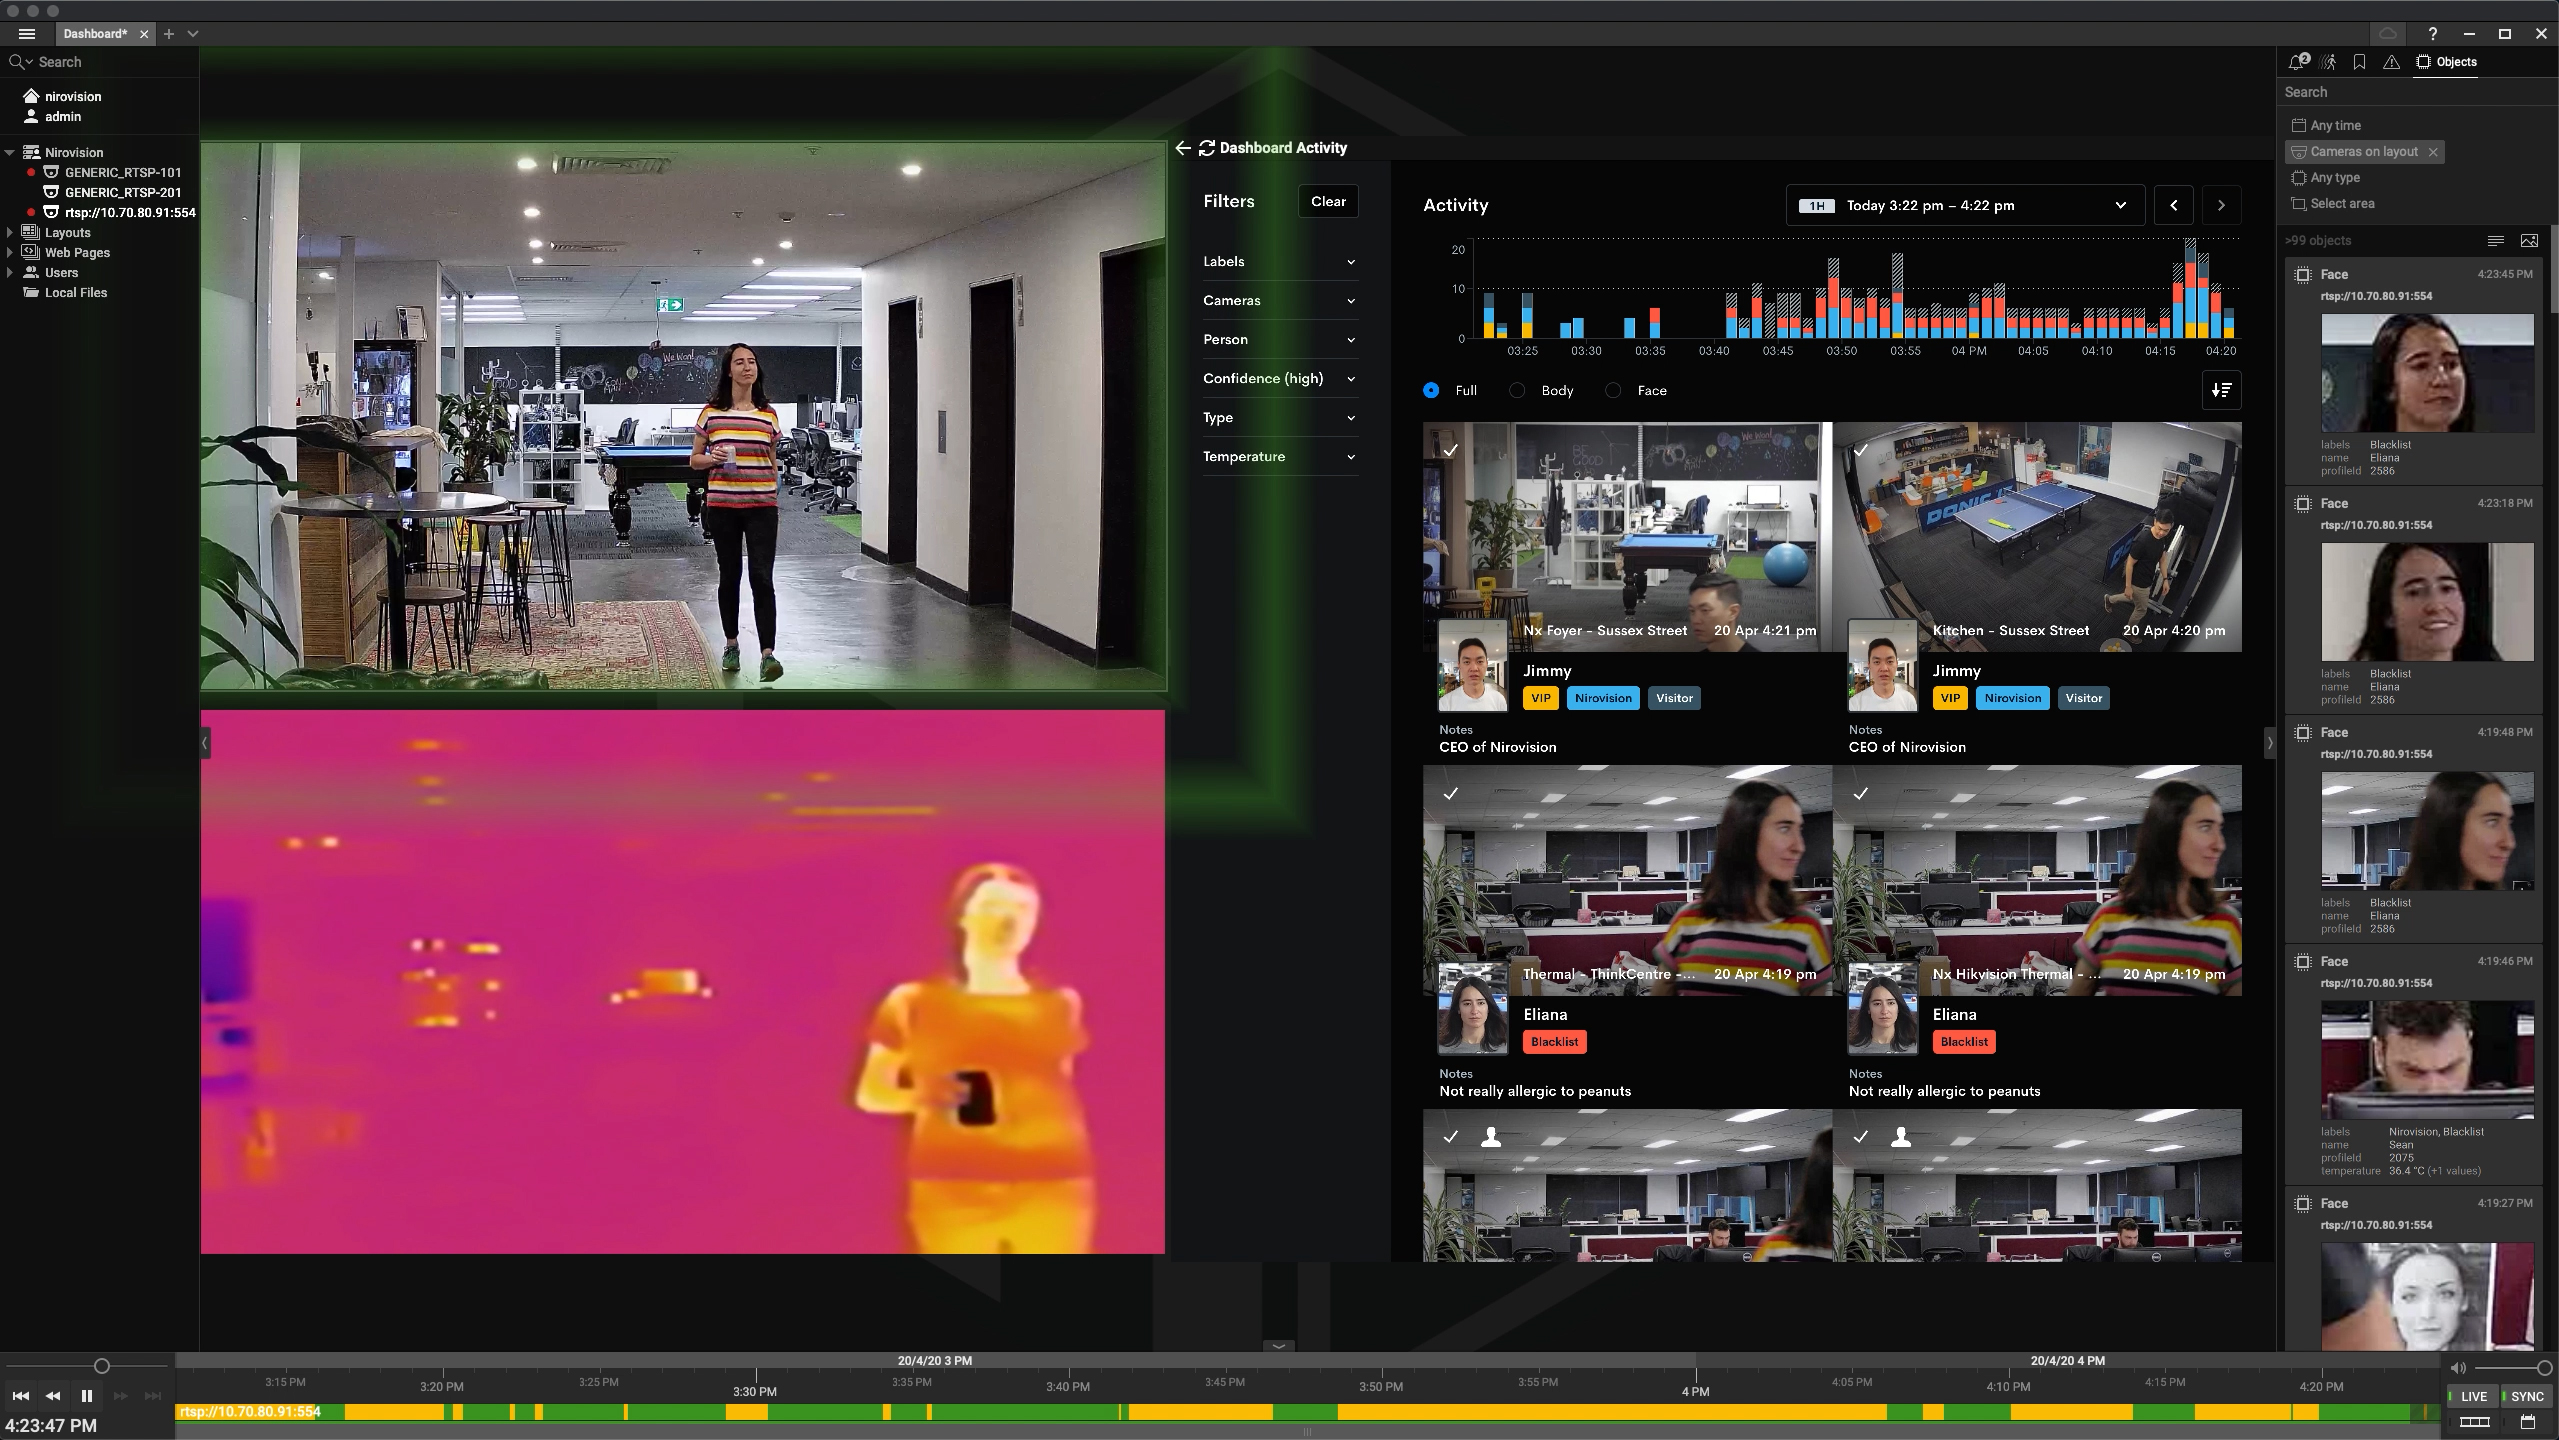Open the bookmarks panel icon
The height and width of the screenshot is (1440, 2559).
point(2359,61)
